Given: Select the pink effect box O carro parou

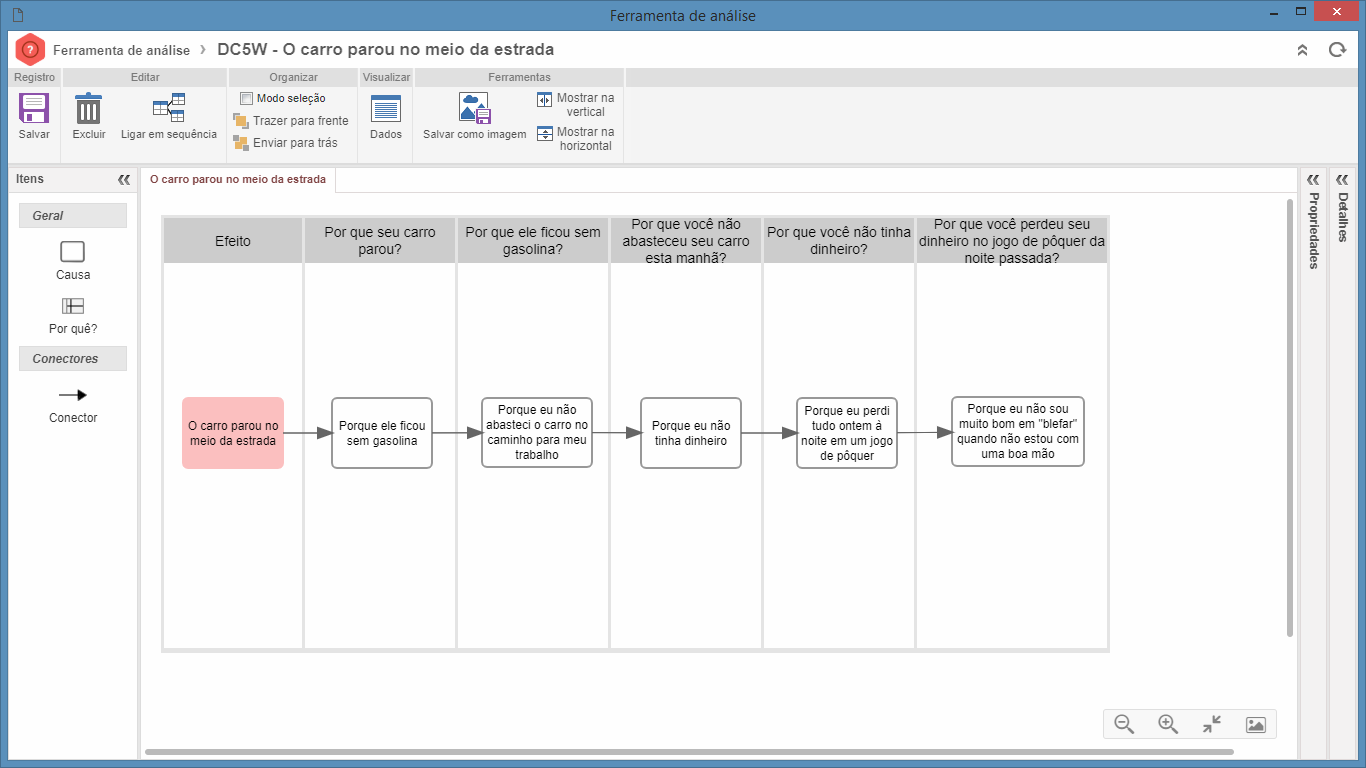Looking at the screenshot, I should pos(233,433).
